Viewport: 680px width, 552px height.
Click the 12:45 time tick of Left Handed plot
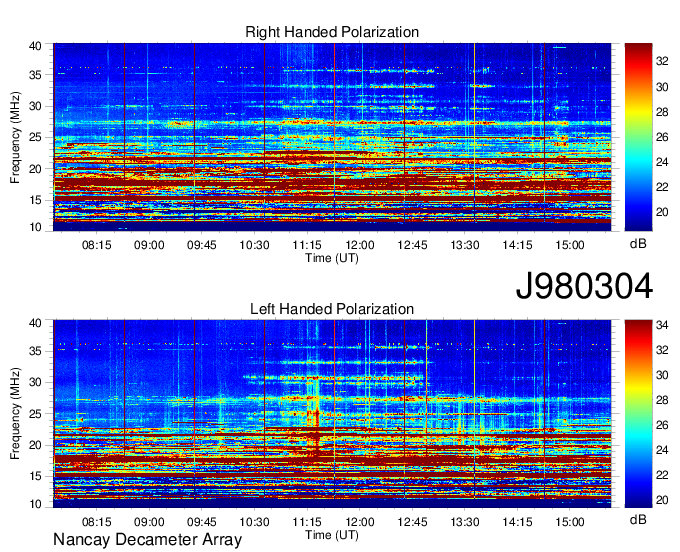(412, 522)
